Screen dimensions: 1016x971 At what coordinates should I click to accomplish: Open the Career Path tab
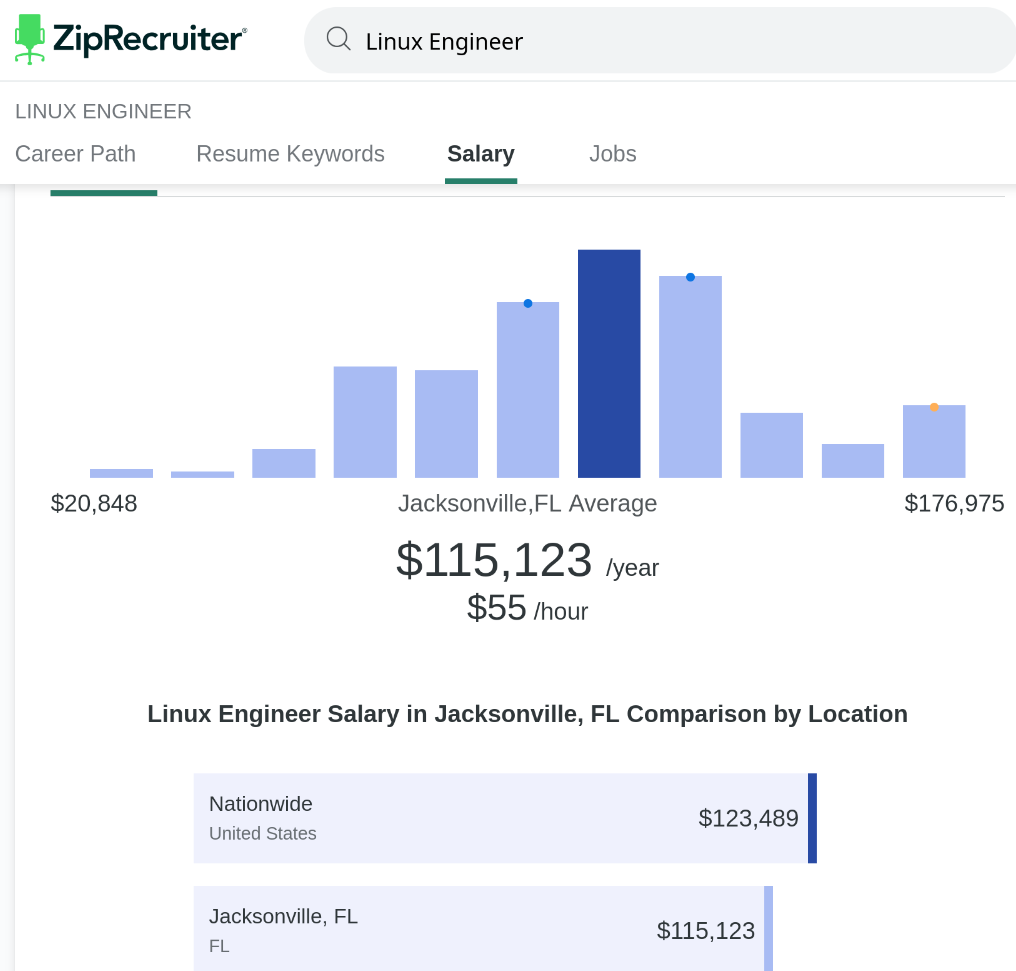click(x=75, y=154)
